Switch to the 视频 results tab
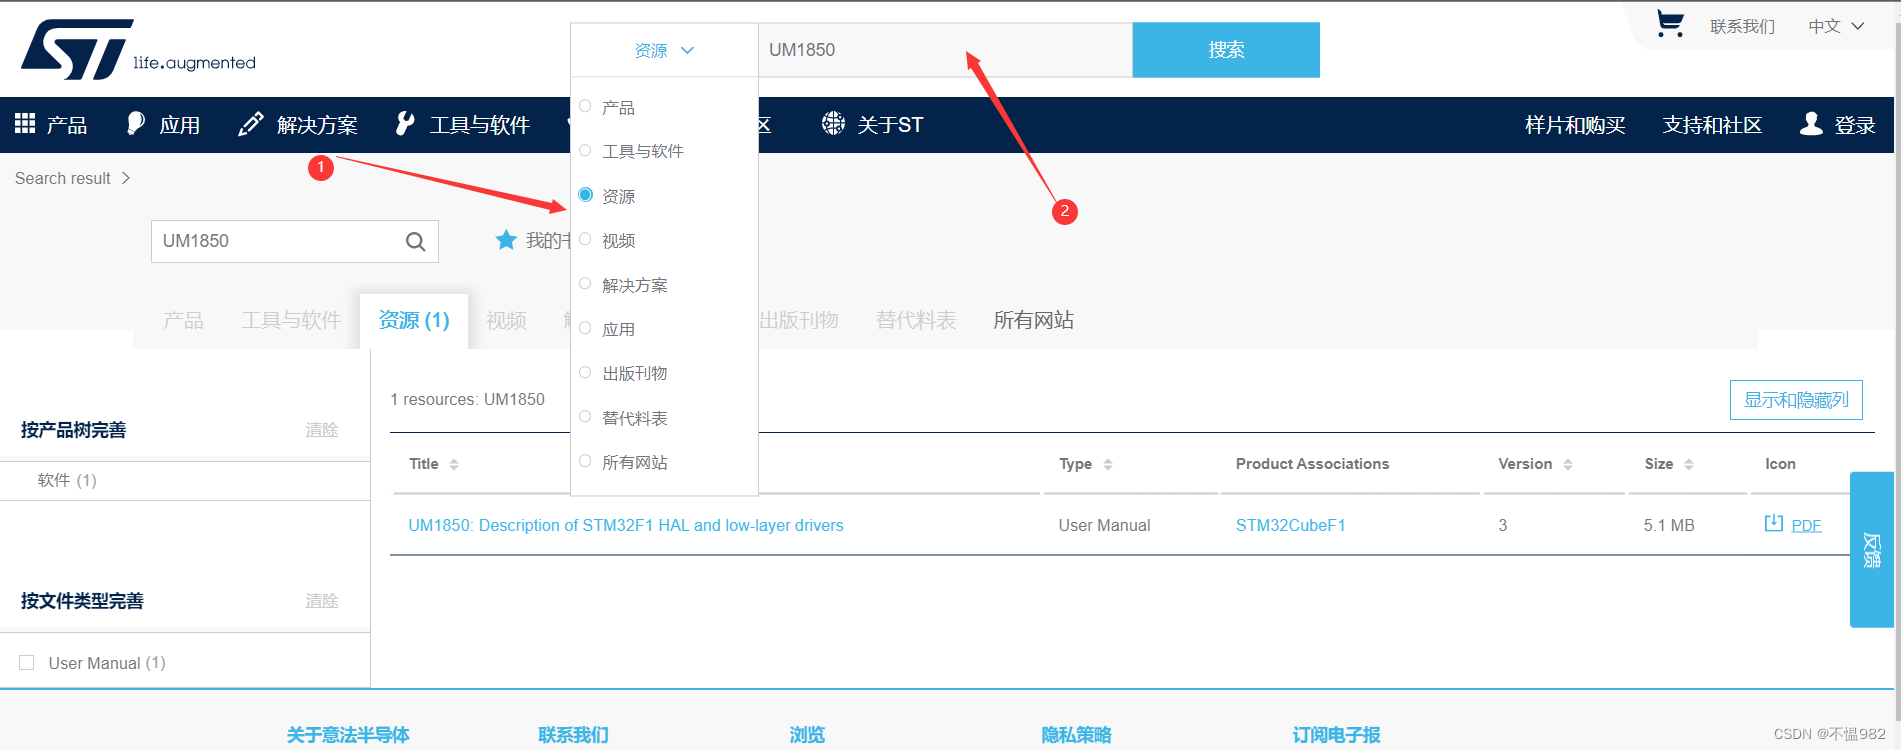Viewport: 1901px width, 750px height. [x=506, y=320]
